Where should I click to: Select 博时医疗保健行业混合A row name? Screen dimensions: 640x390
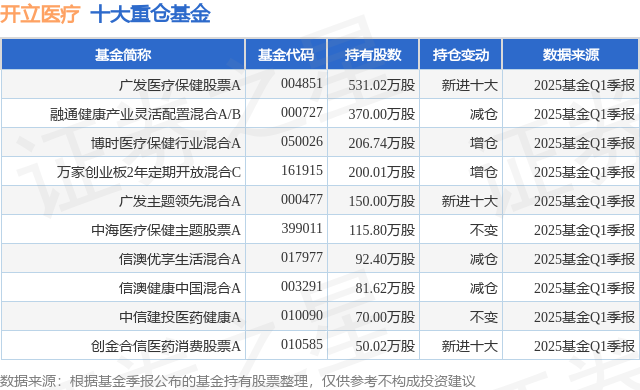tap(166, 143)
